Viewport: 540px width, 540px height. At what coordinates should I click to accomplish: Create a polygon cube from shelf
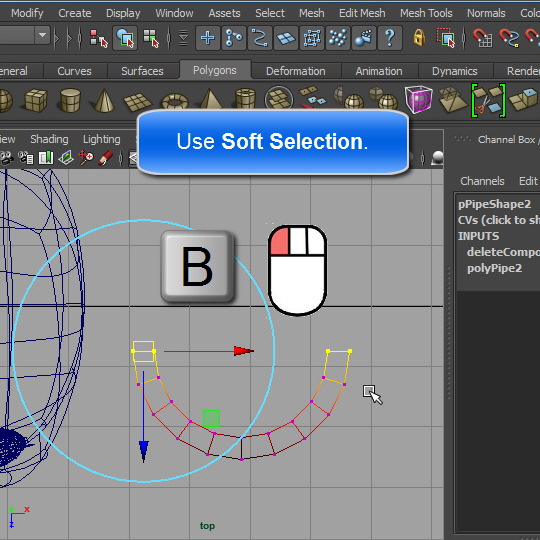coord(36,100)
